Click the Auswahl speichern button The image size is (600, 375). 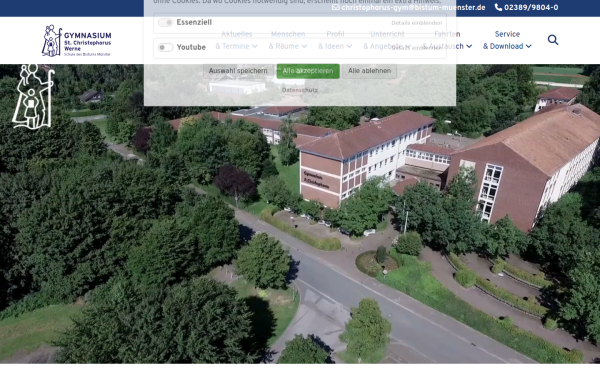(238, 71)
